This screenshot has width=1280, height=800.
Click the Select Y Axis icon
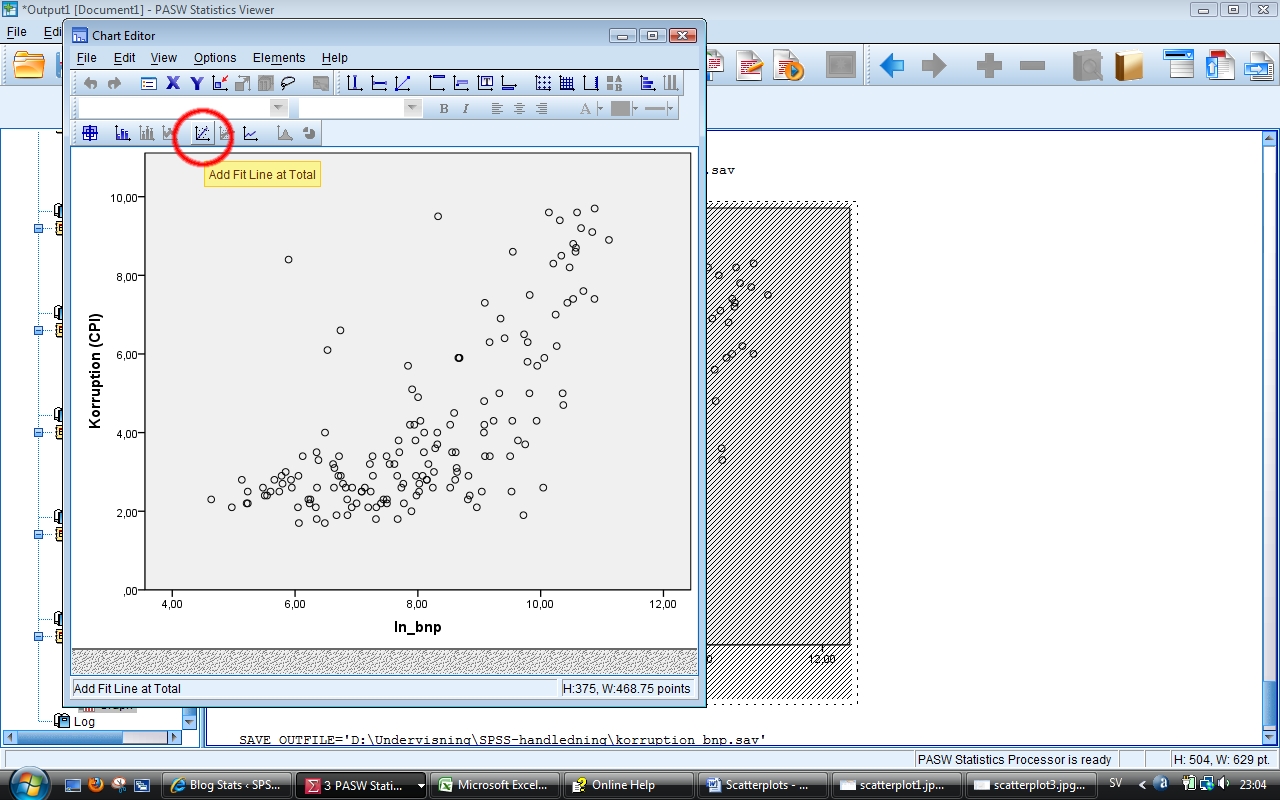pyautogui.click(x=196, y=83)
